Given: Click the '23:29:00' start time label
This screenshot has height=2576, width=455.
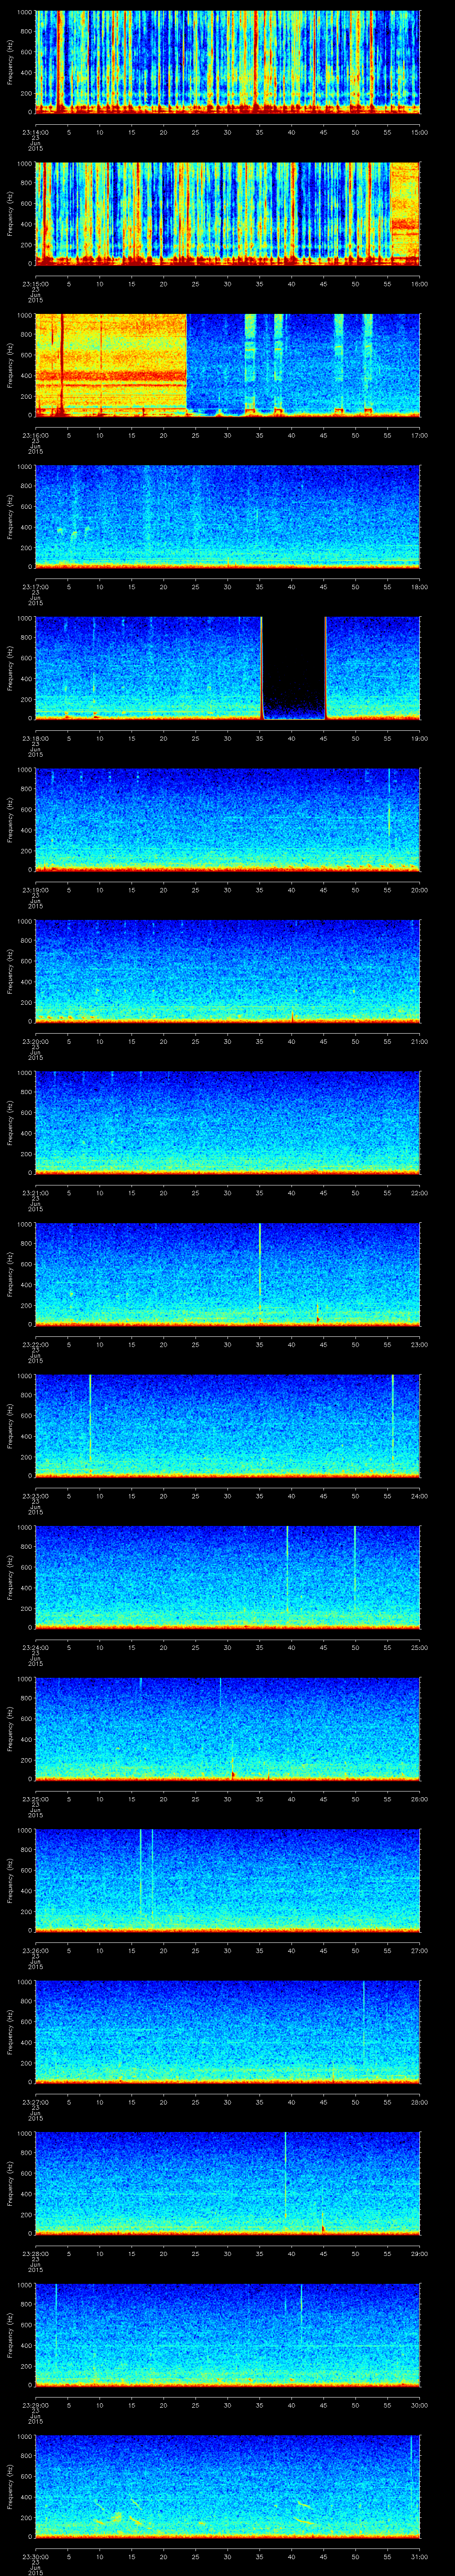Looking at the screenshot, I should point(35,2404).
